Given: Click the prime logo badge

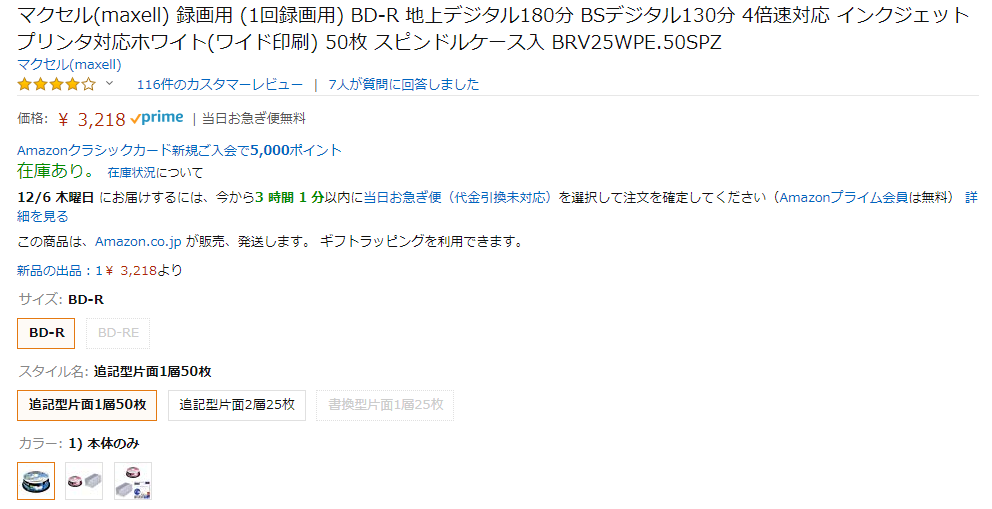Looking at the screenshot, I should (x=157, y=118).
